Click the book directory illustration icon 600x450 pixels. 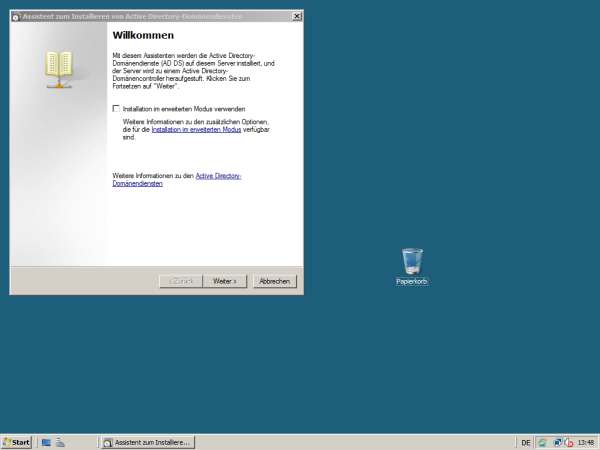pos(59,69)
